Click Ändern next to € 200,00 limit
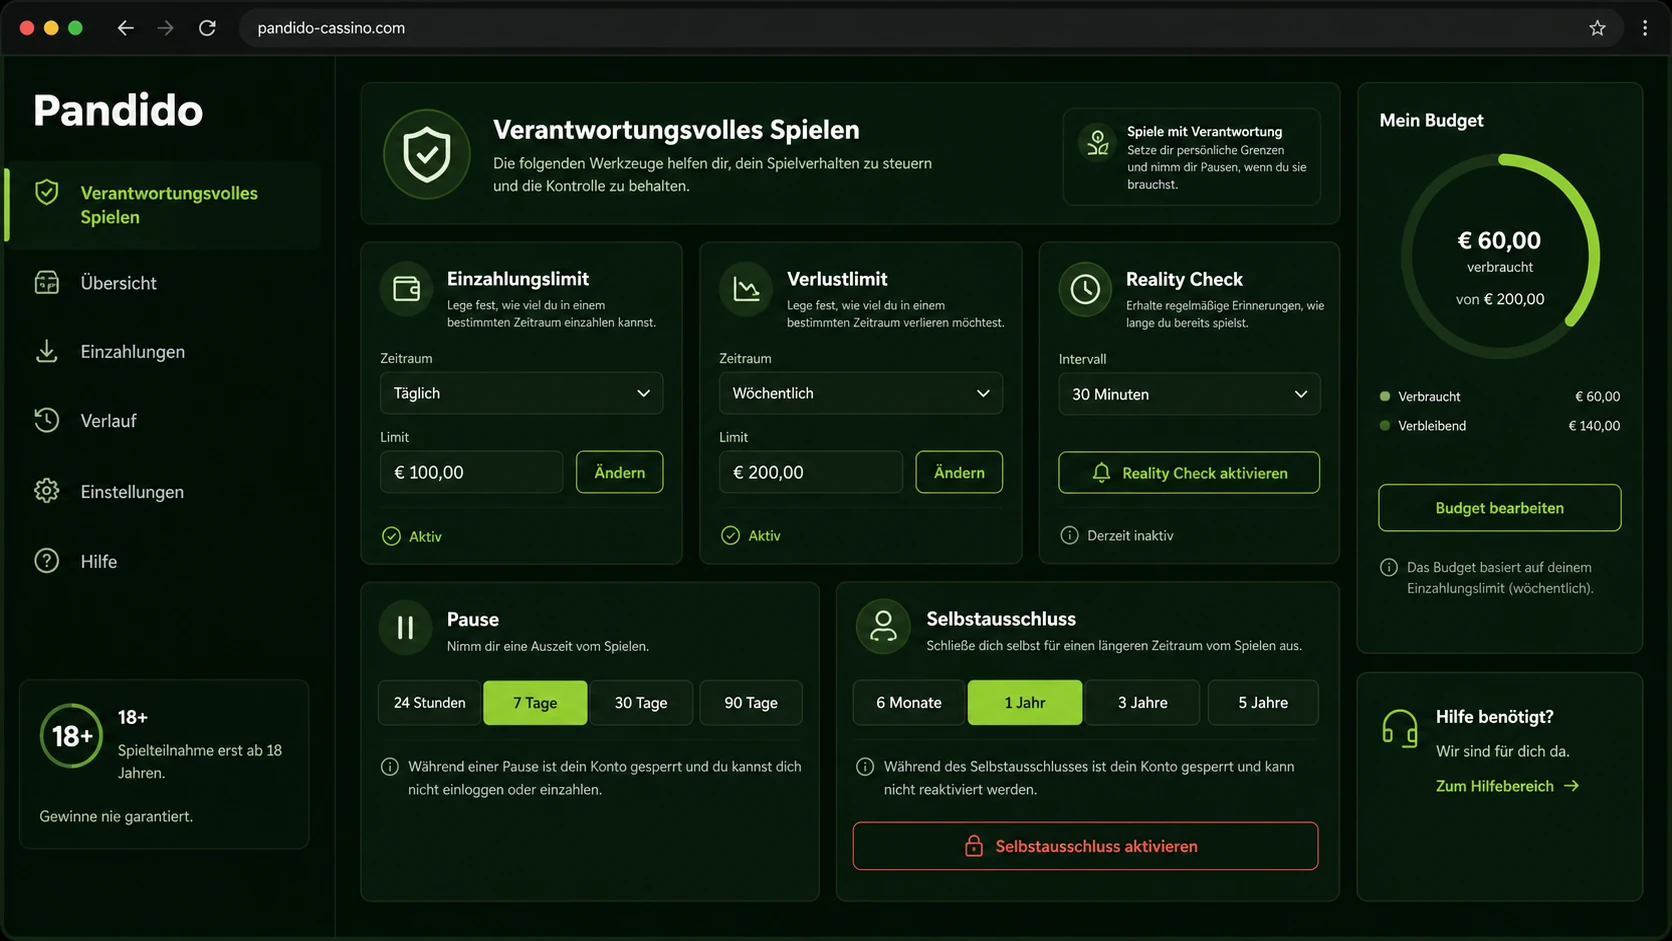 coord(959,472)
